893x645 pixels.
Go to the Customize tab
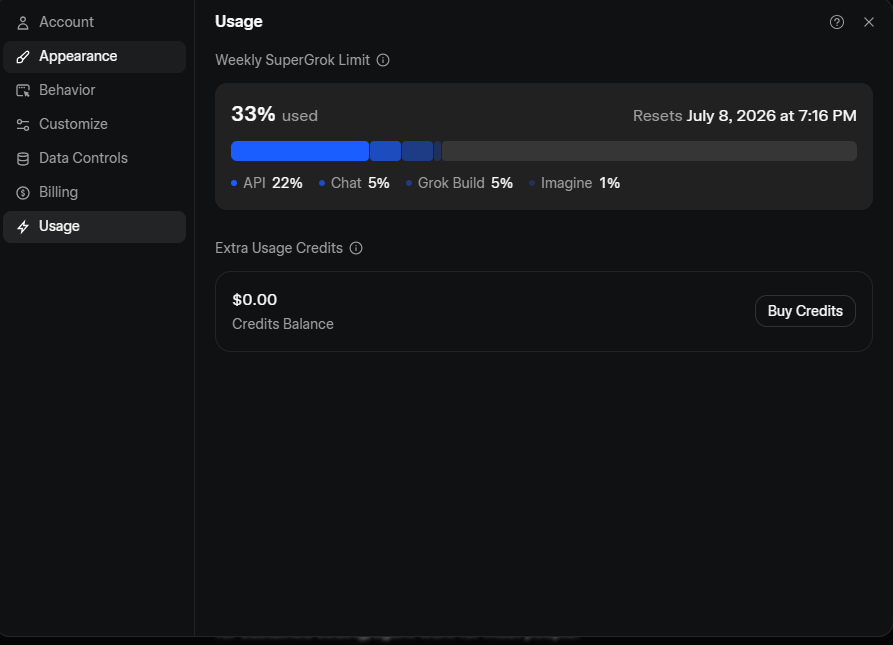coord(95,124)
